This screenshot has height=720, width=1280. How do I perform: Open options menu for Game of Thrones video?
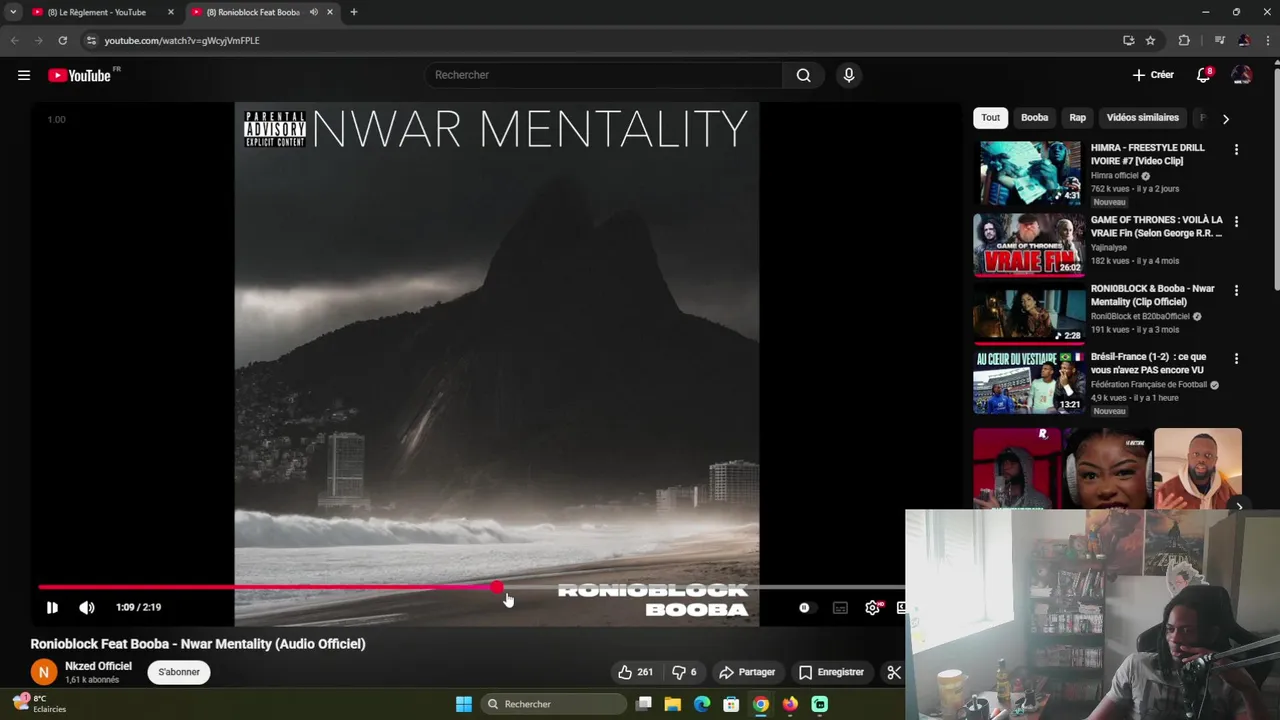pyautogui.click(x=1236, y=222)
